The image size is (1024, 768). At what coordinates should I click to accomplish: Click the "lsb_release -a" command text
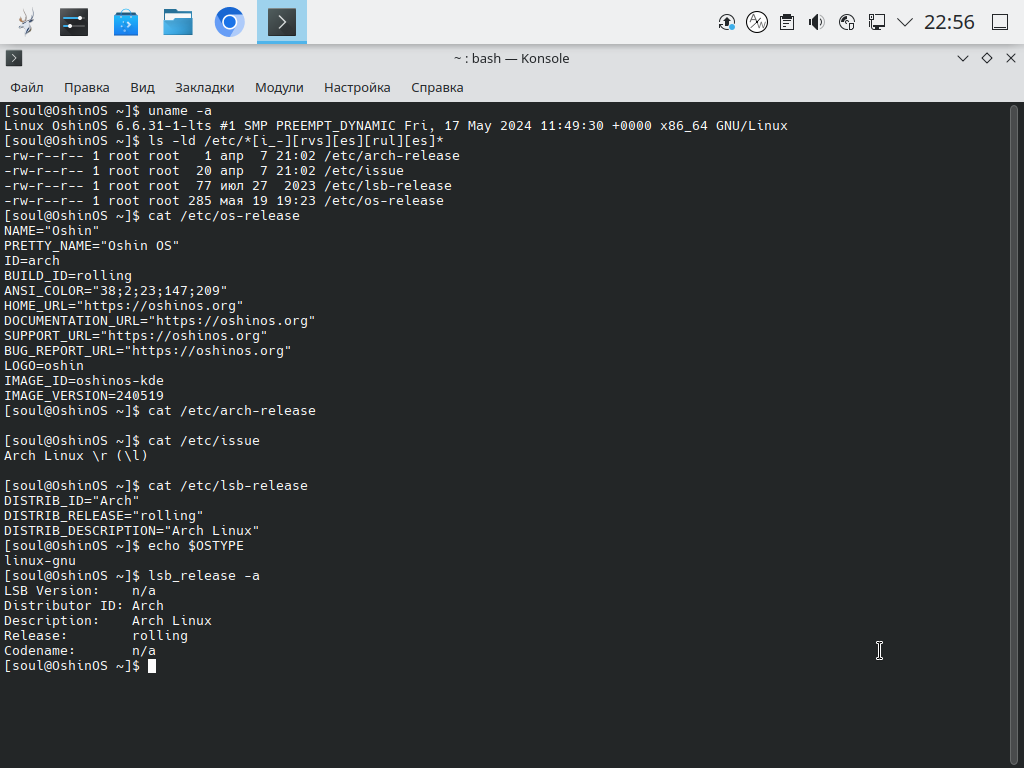(204, 577)
